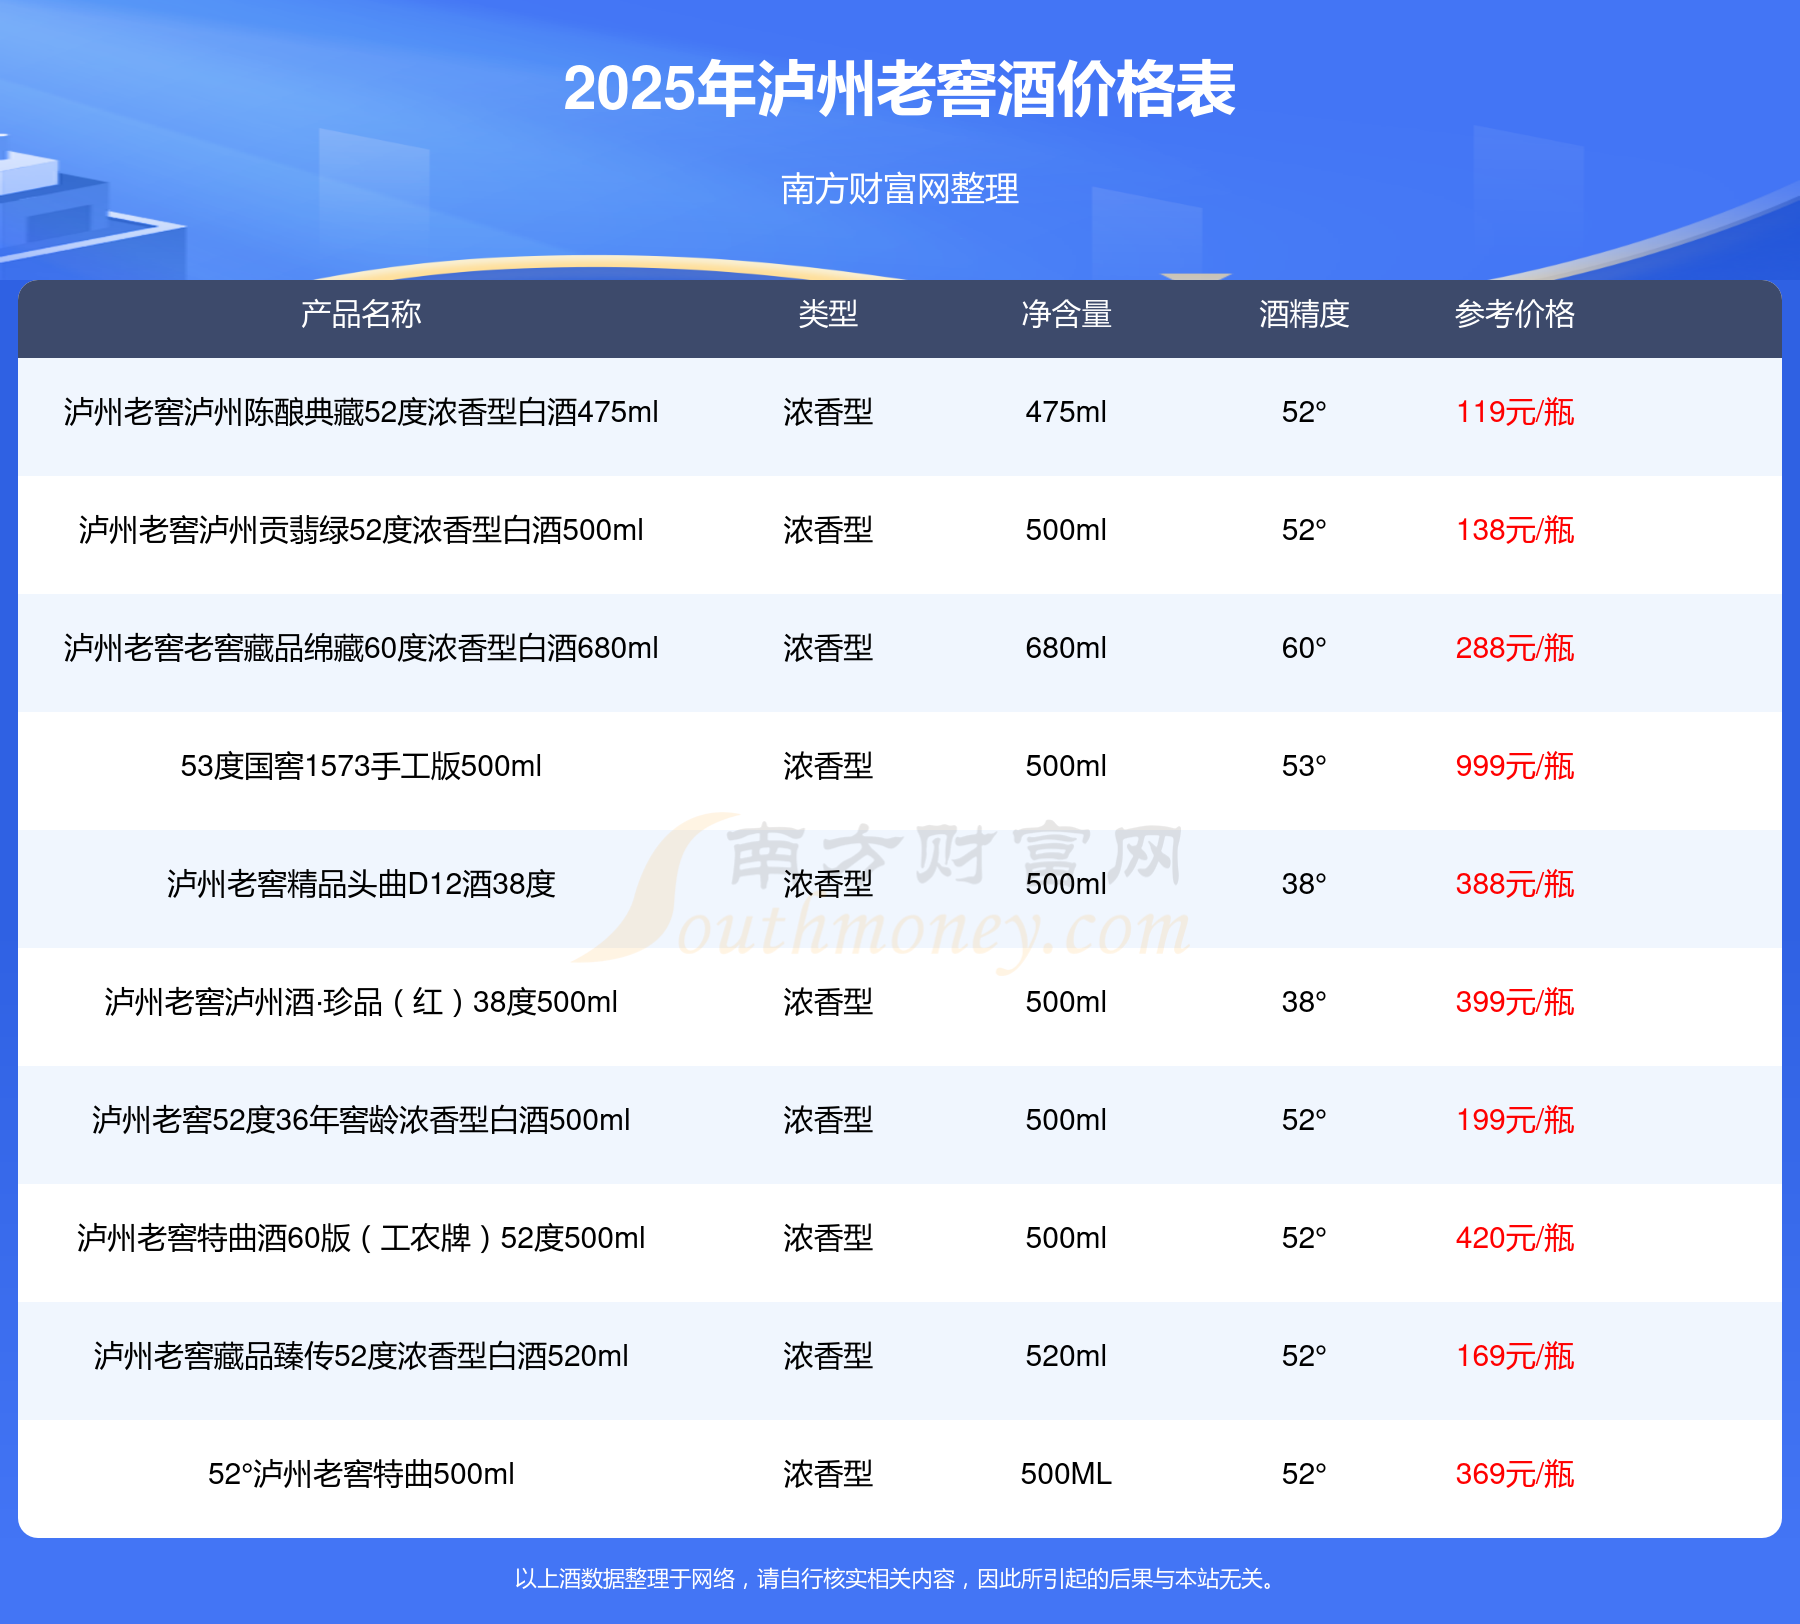The height and width of the screenshot is (1624, 1800).
Task: Select "浓香型" in the 珍品（红） row
Action: (x=828, y=1002)
